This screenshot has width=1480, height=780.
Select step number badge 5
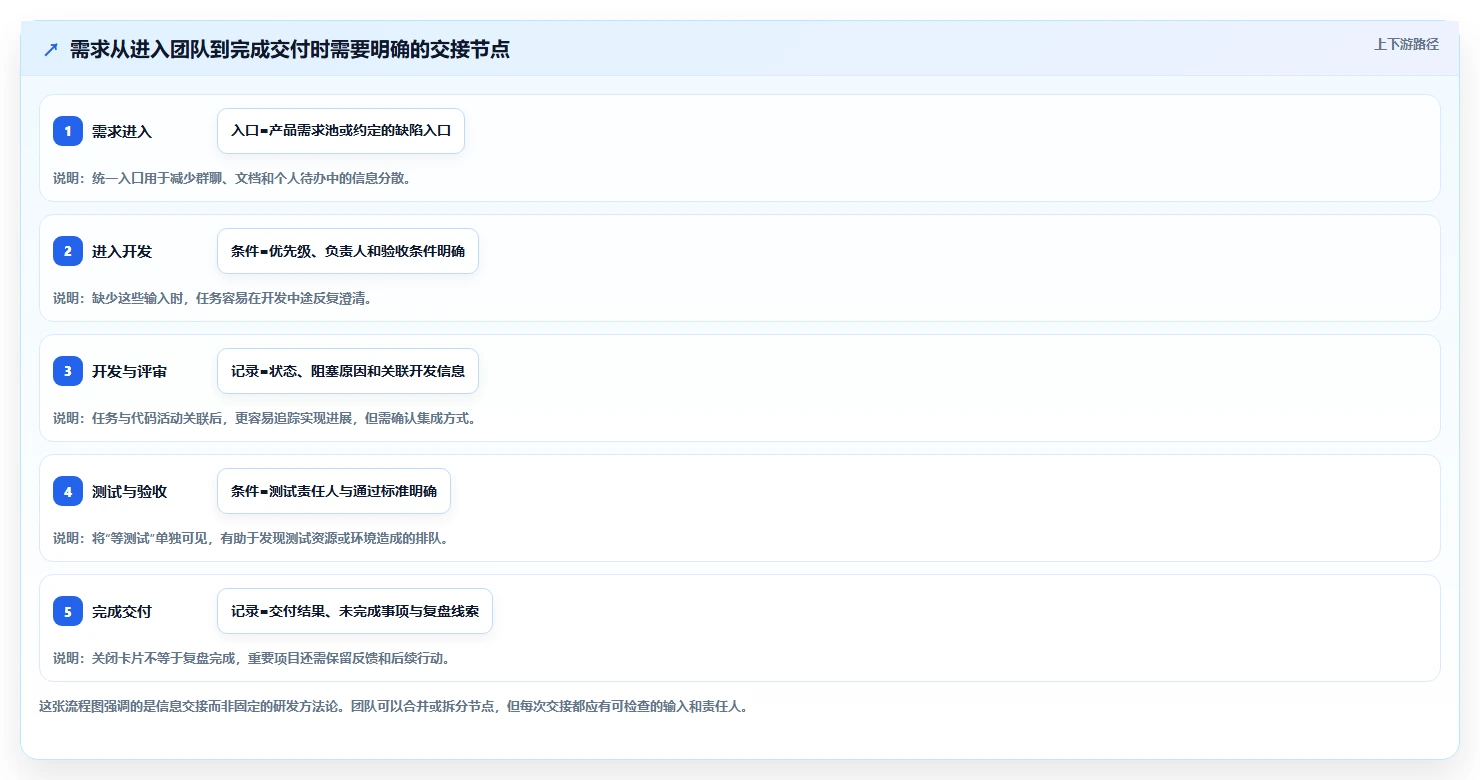[x=68, y=611]
